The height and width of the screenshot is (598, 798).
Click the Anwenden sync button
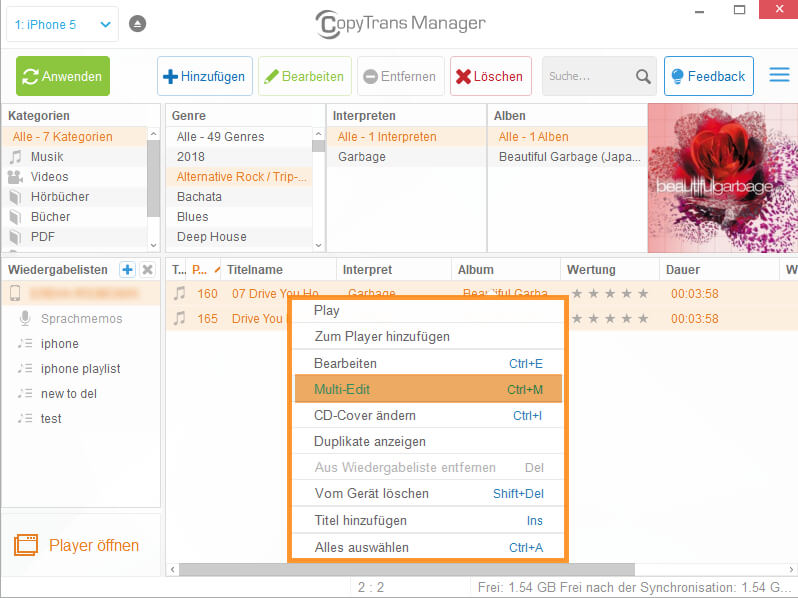tap(63, 76)
